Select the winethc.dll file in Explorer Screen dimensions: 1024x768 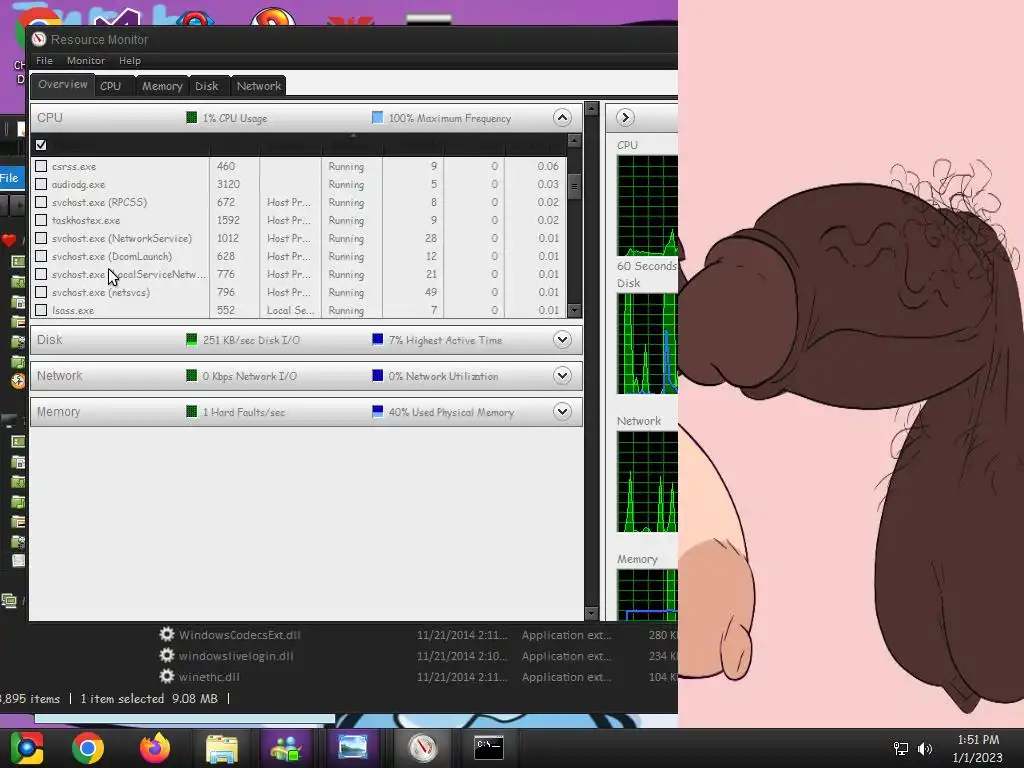tap(209, 677)
